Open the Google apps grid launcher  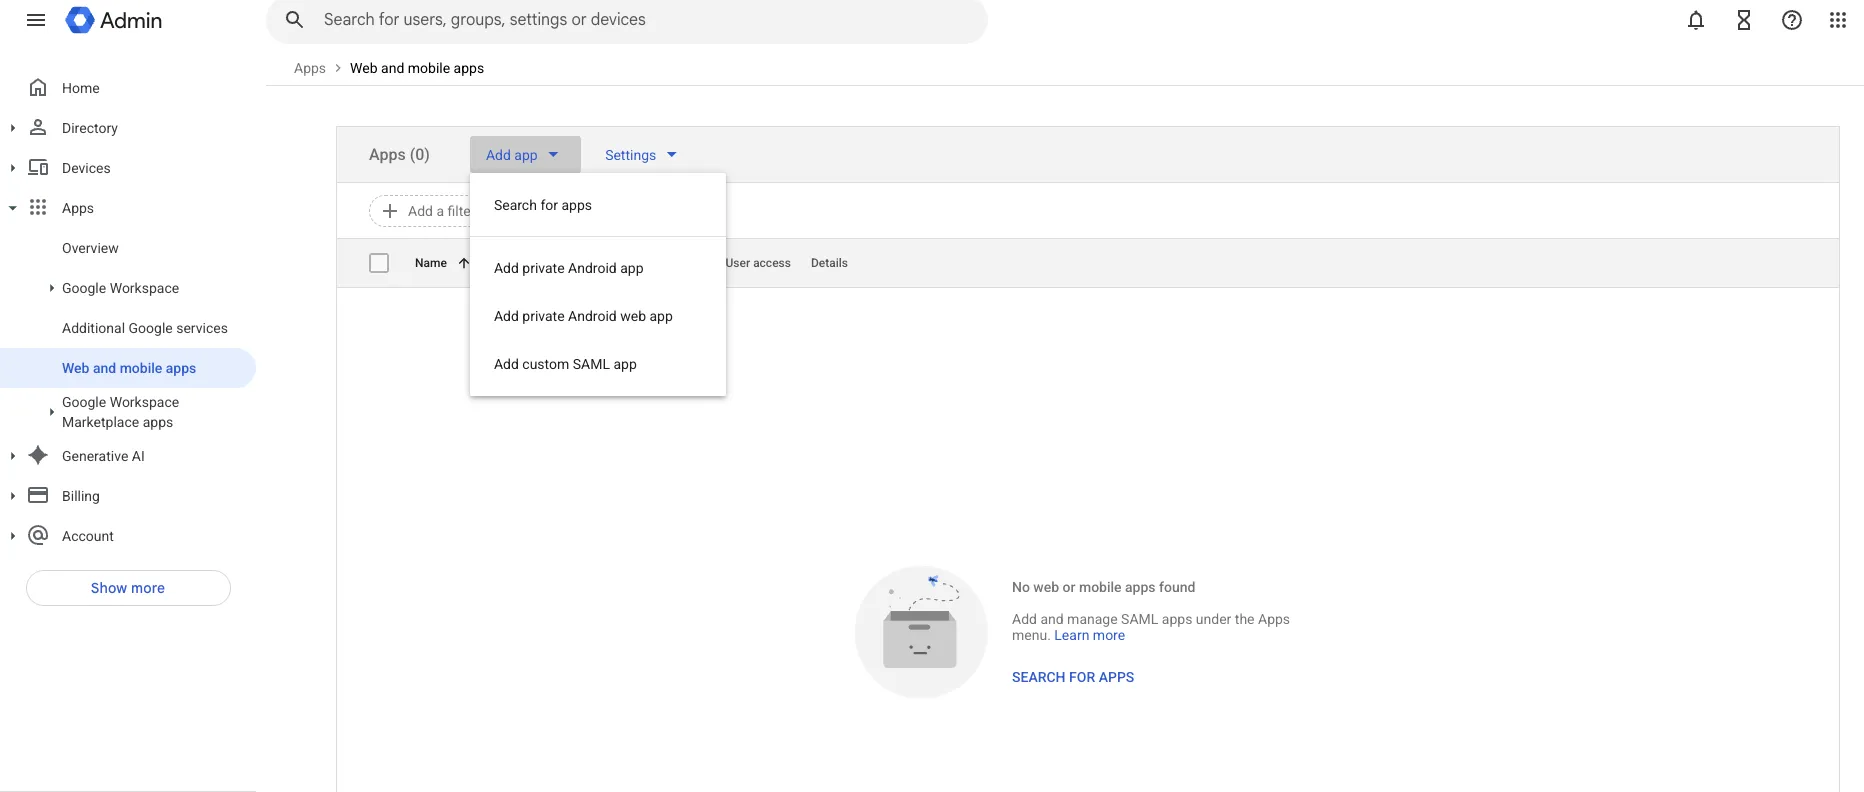pos(1838,20)
